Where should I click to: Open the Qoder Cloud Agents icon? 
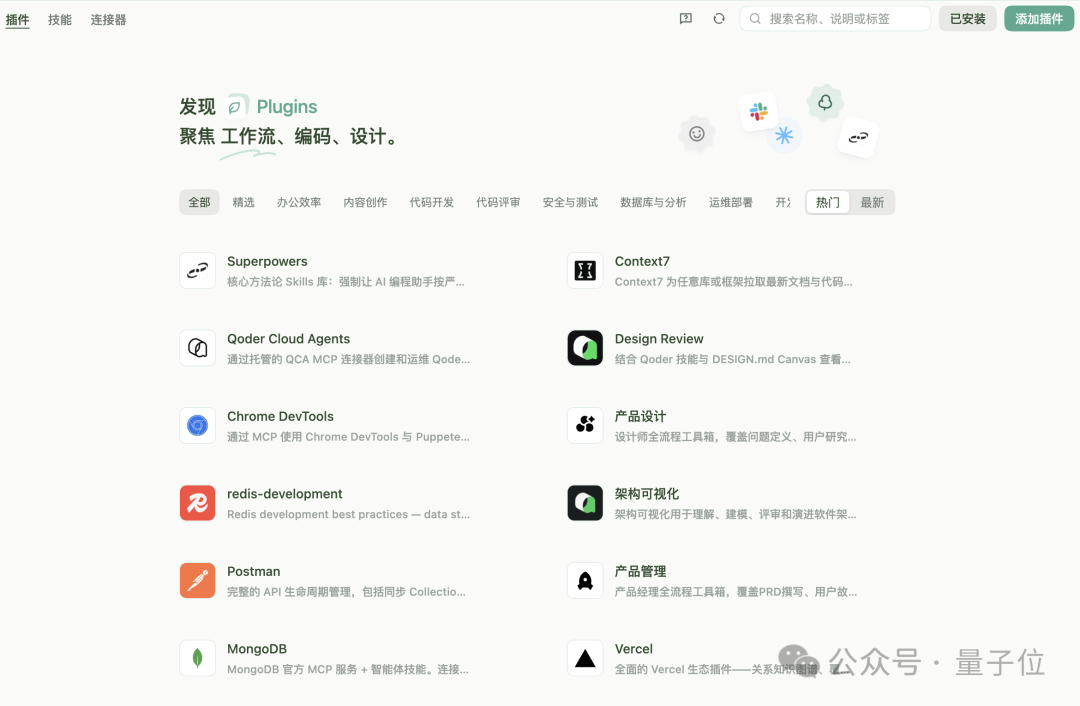click(x=198, y=348)
